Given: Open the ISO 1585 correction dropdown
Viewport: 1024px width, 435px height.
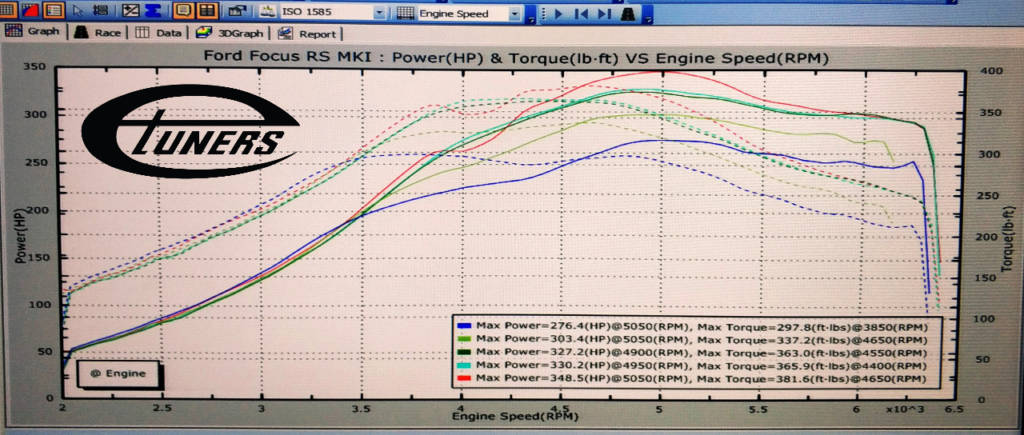Looking at the screenshot, I should tap(381, 14).
